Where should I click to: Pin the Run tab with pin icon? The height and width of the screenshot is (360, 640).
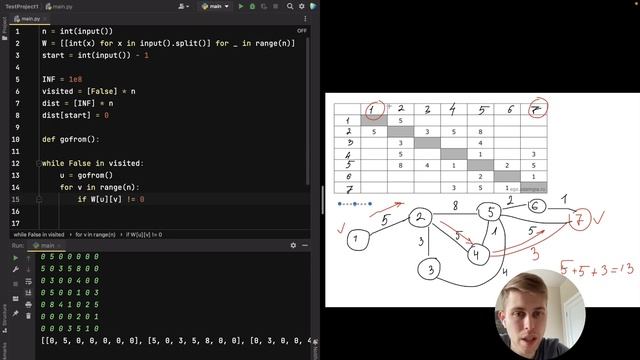(x=16, y=313)
